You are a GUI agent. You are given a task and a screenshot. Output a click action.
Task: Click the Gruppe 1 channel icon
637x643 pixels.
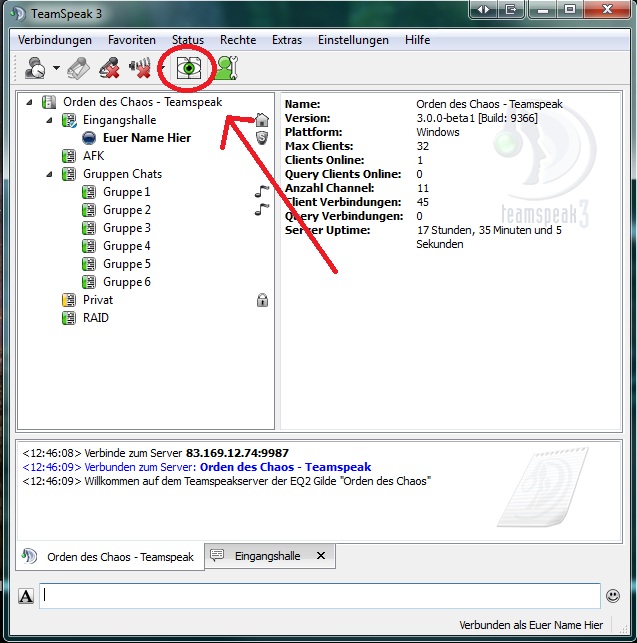pyautogui.click(x=89, y=192)
